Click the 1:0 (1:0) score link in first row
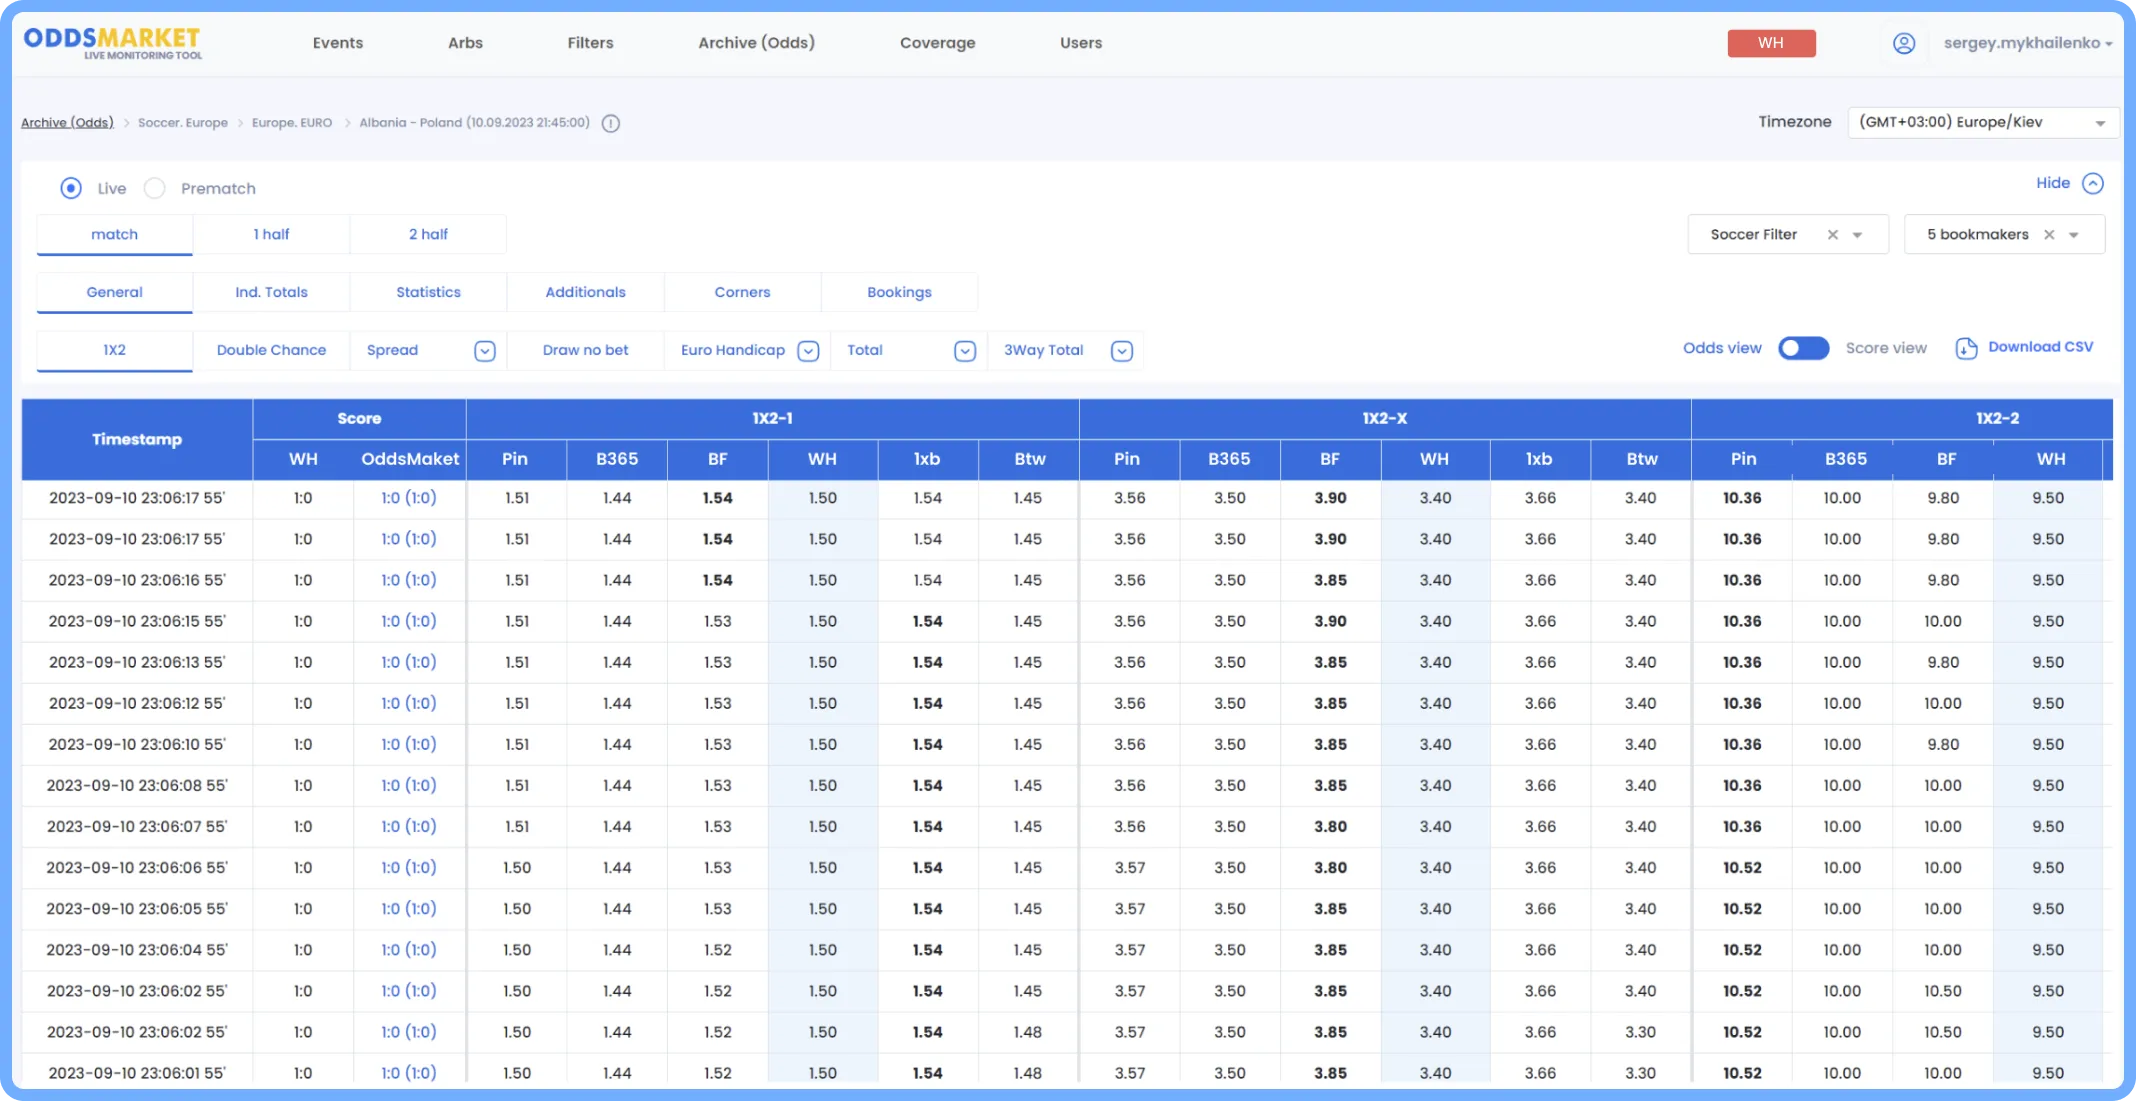 (408, 498)
